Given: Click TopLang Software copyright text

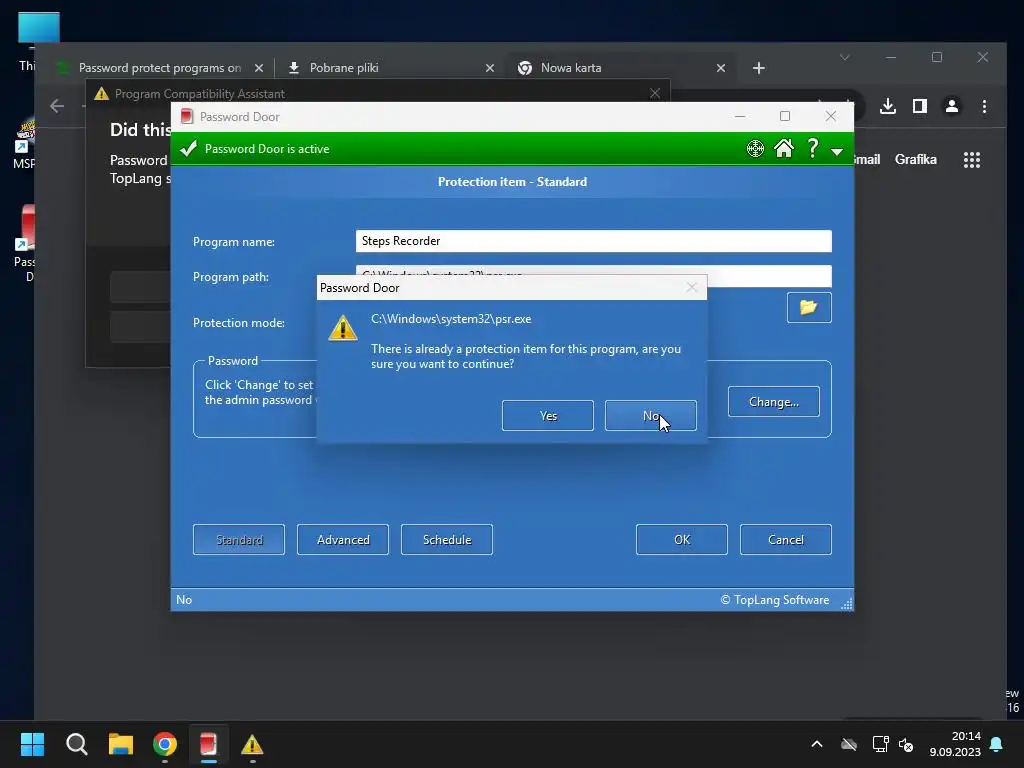Looking at the screenshot, I should [775, 600].
